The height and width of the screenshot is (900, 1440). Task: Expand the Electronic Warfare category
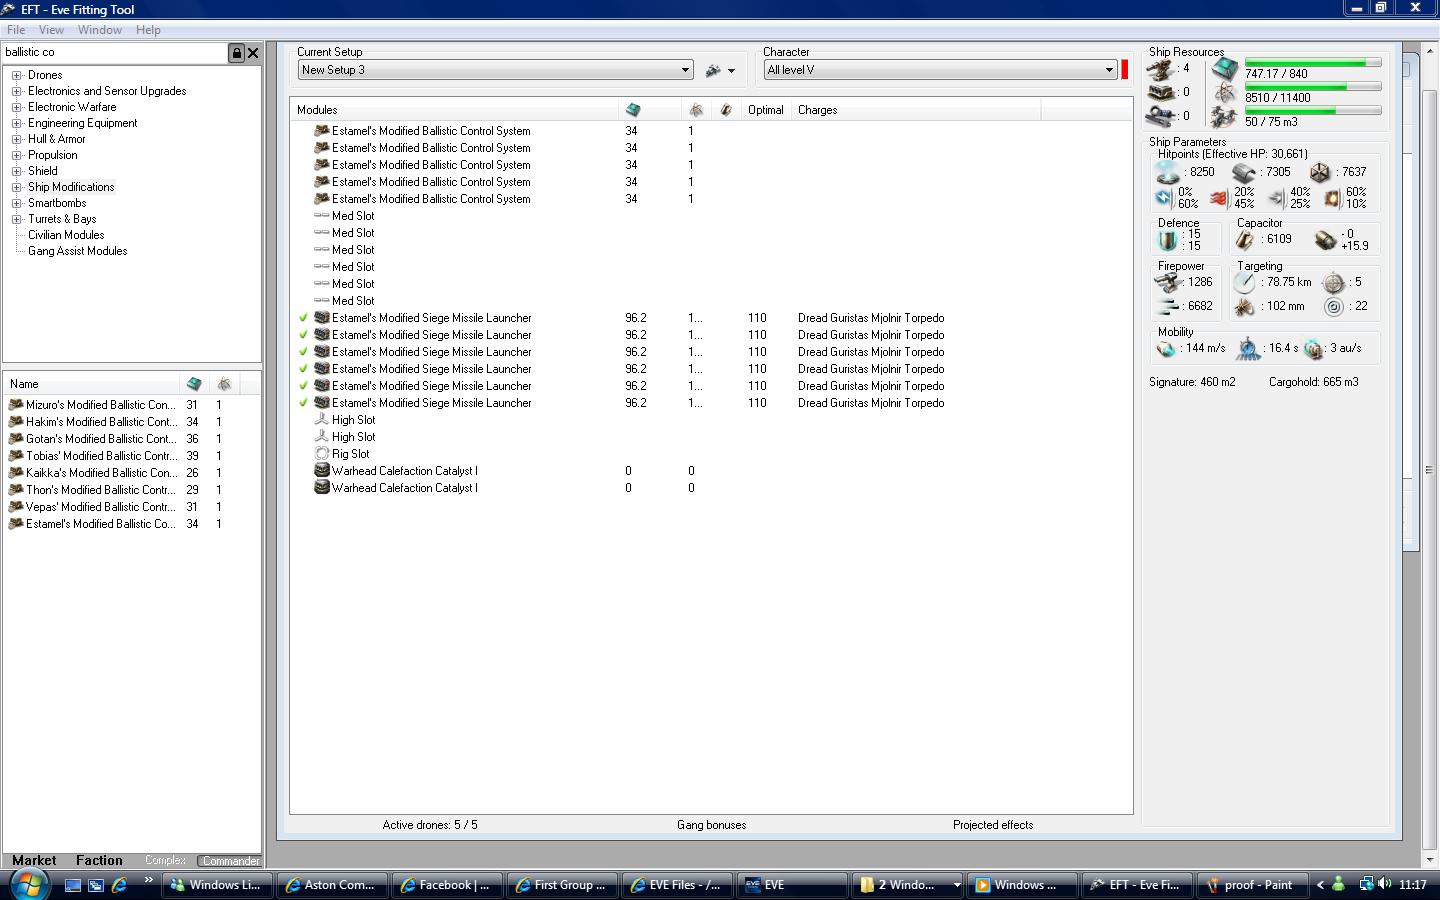pos(16,107)
